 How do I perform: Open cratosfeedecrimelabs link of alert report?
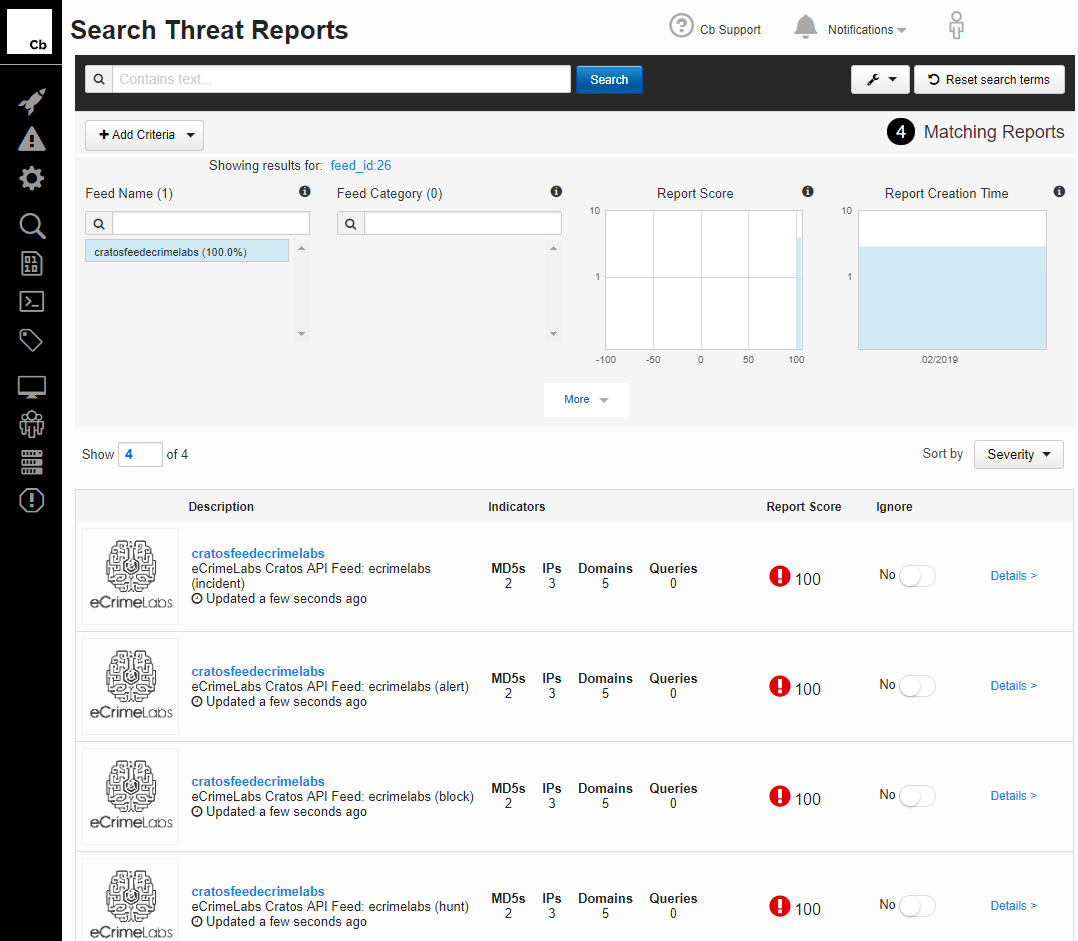click(258, 672)
